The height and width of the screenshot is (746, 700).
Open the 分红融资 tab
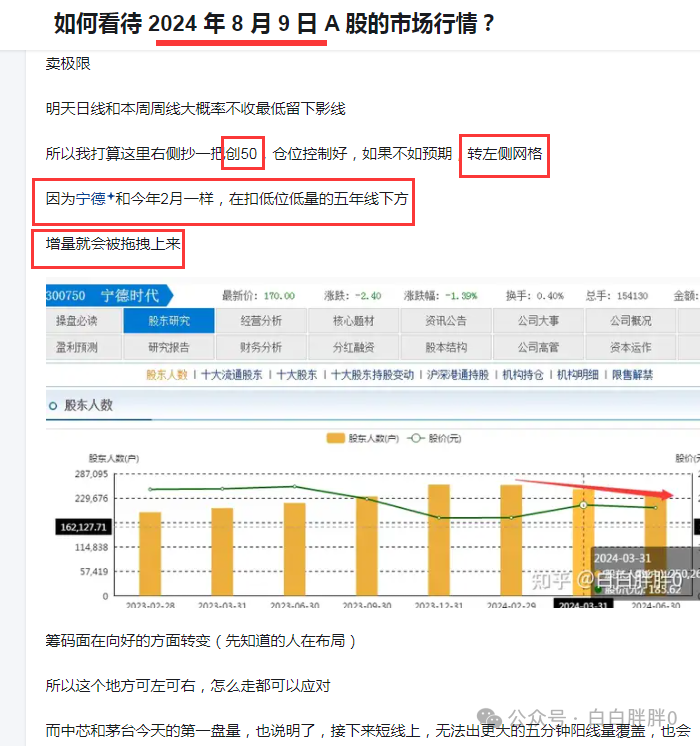pyautogui.click(x=353, y=347)
